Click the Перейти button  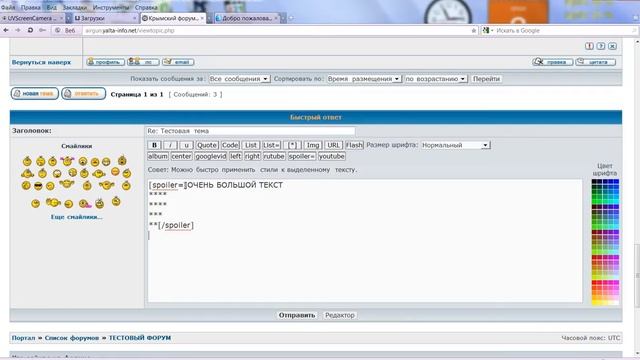(486, 79)
